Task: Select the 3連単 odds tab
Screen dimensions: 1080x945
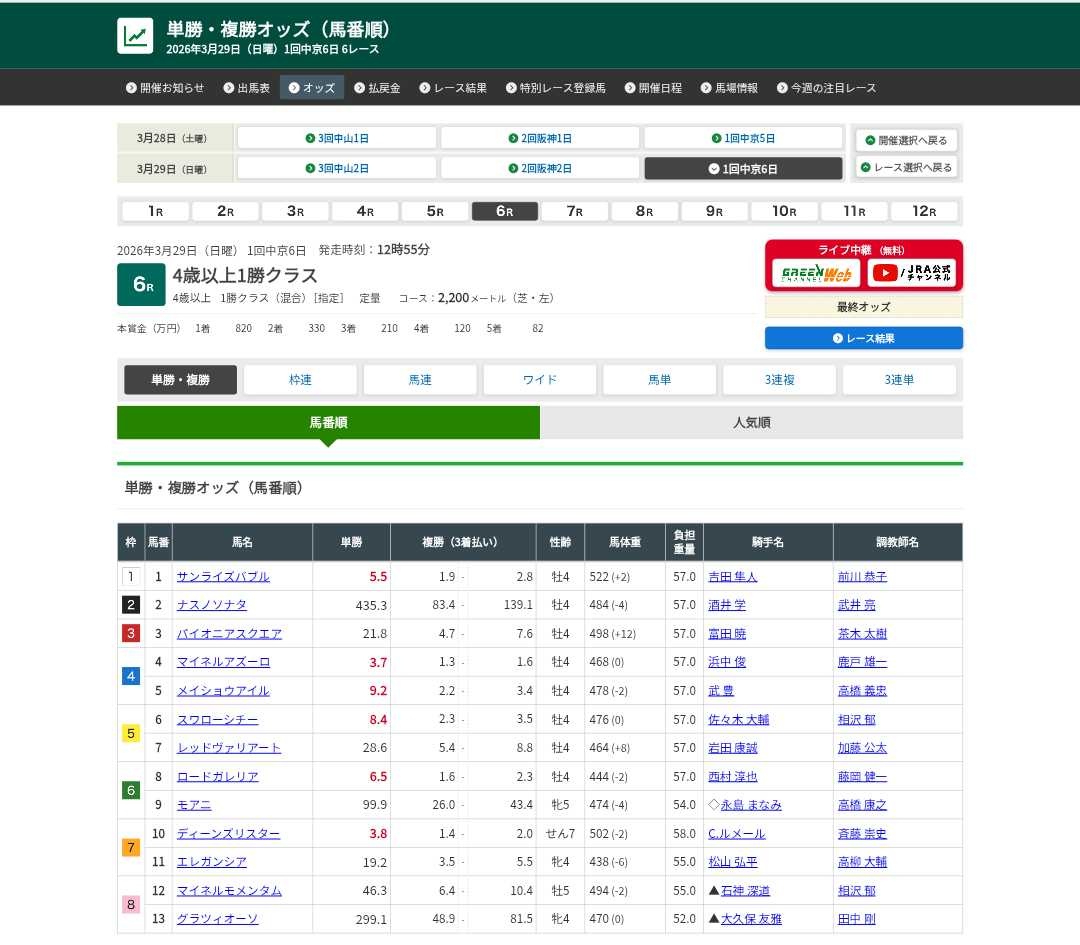Action: point(899,380)
